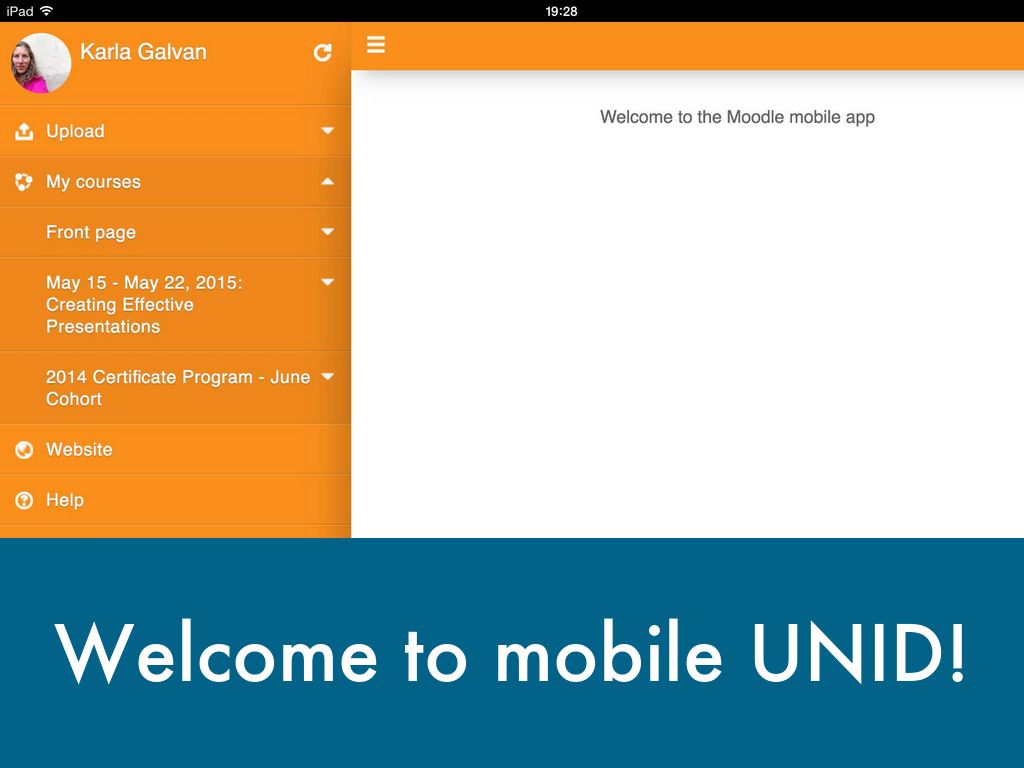Screen dimensions: 1024x768
Task: Tap the refresh icon beside Karla Galvan
Action: coord(322,53)
